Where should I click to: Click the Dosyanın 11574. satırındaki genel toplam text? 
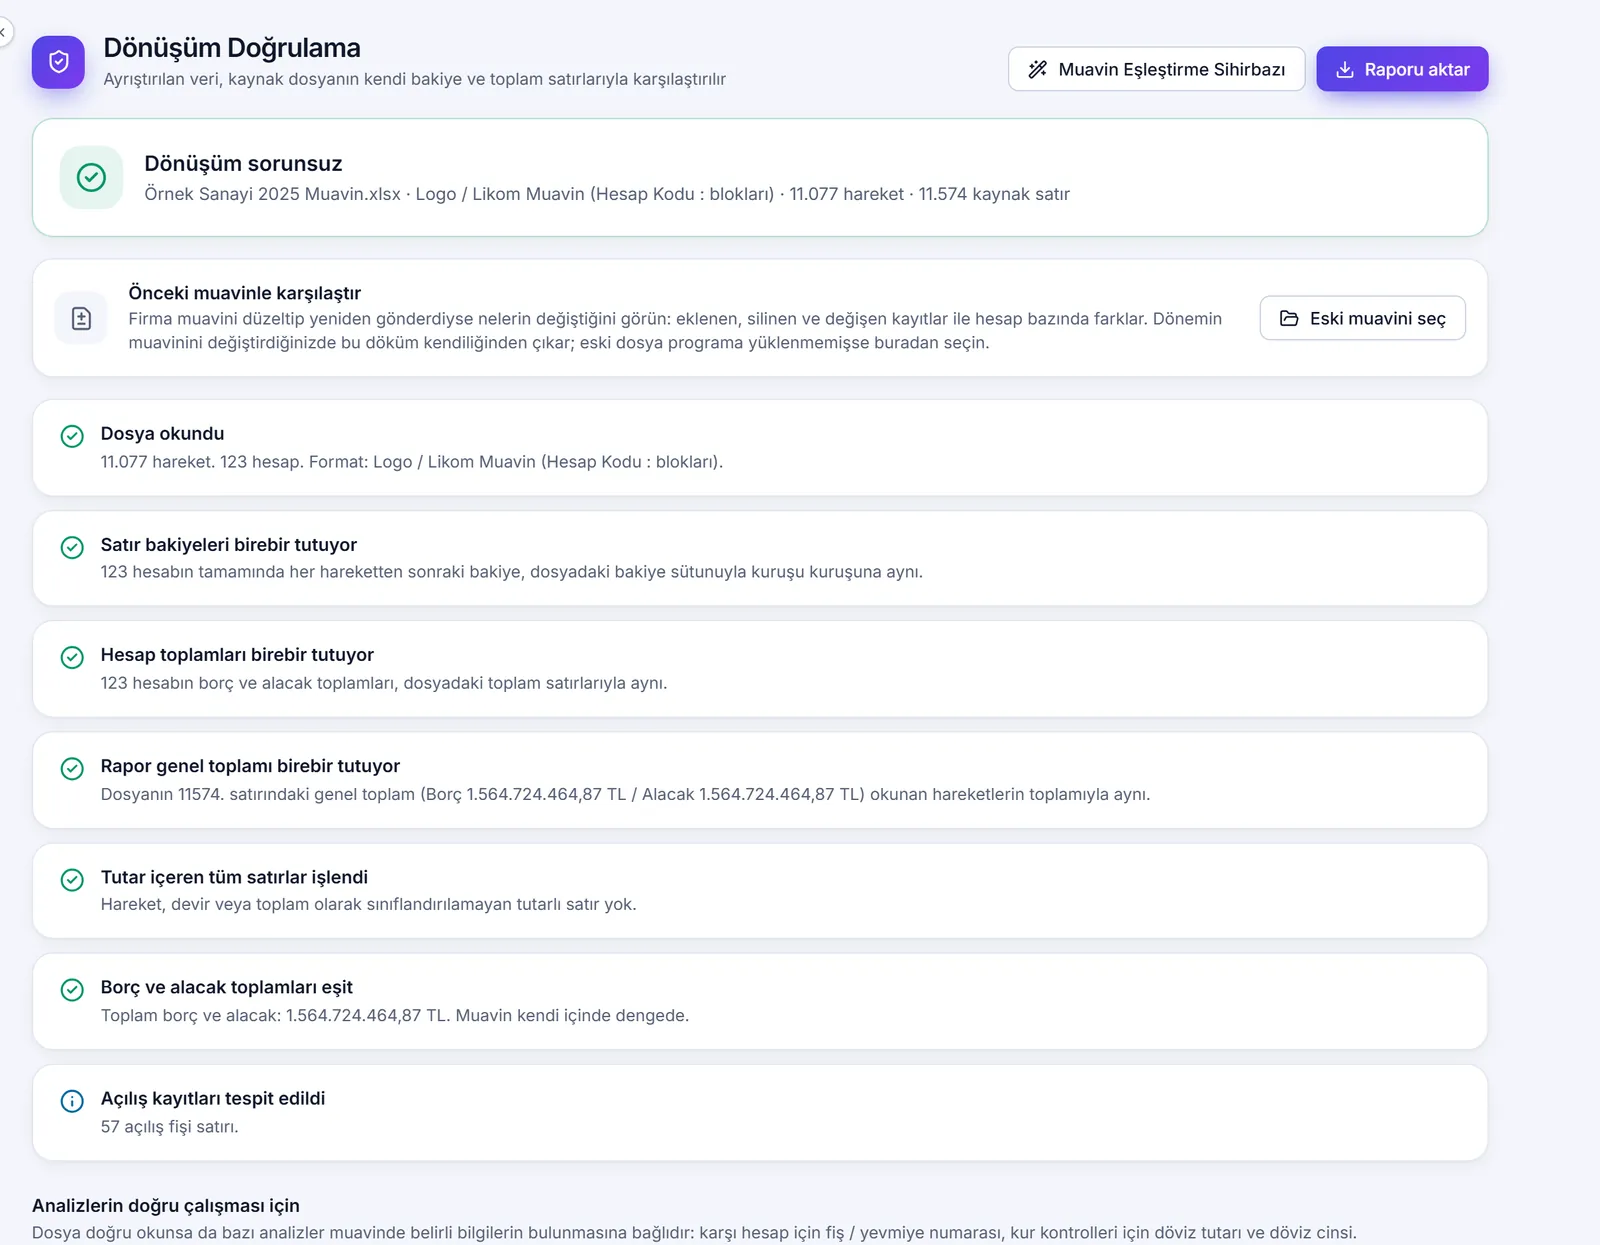[625, 794]
